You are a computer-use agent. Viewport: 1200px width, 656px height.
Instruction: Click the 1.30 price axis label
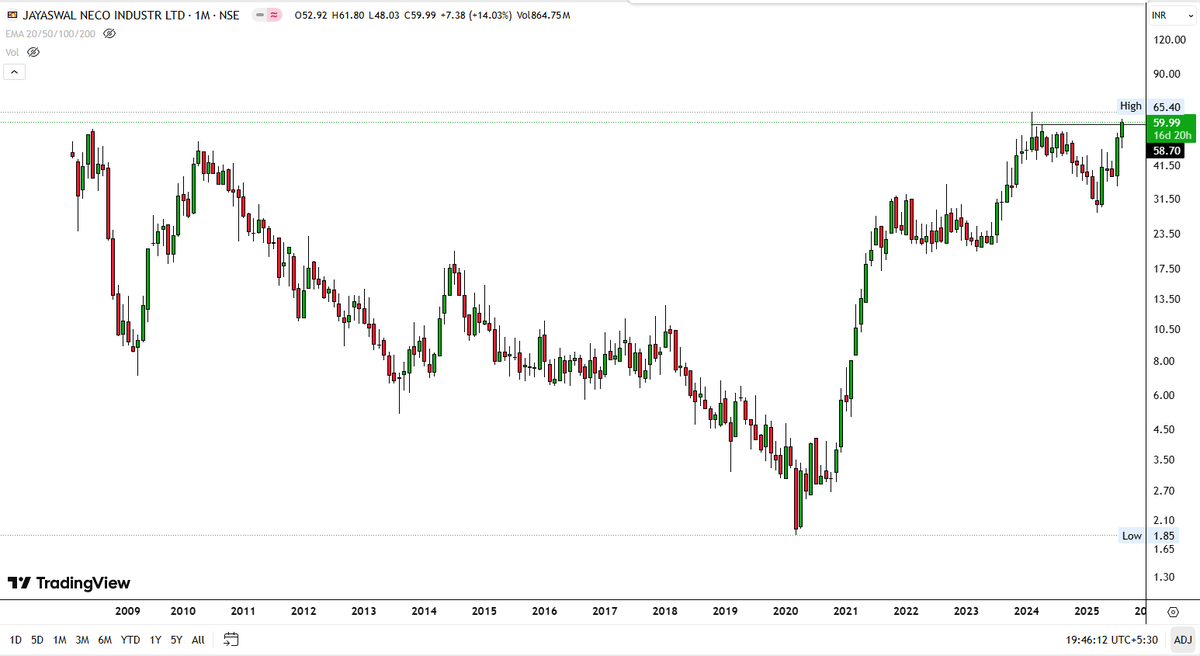(x=1164, y=578)
